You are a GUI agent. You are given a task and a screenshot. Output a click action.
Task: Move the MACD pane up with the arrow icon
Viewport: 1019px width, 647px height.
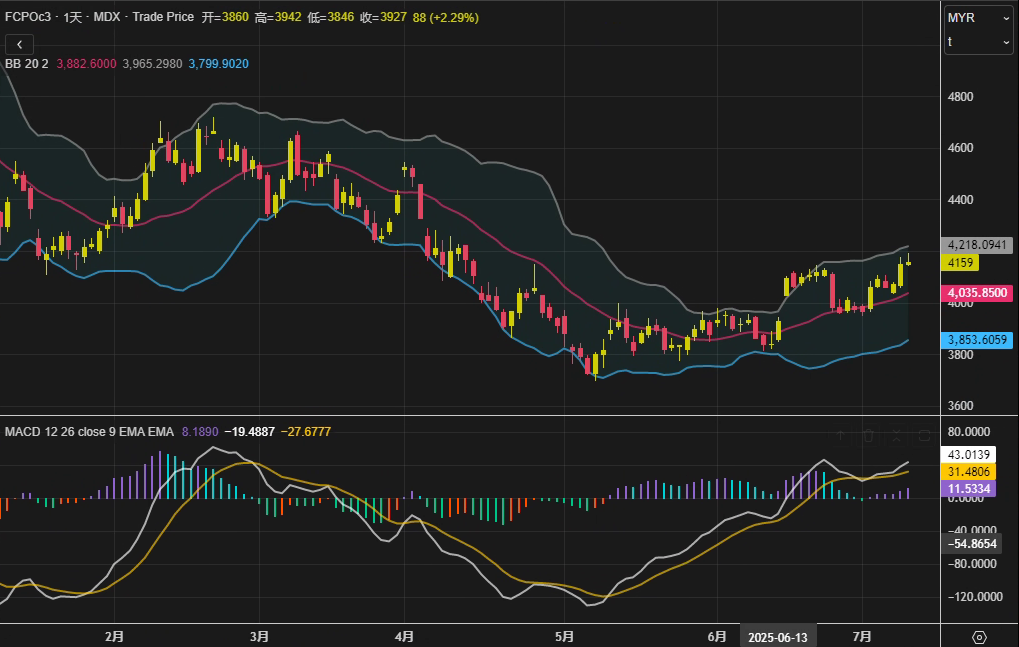coord(840,435)
